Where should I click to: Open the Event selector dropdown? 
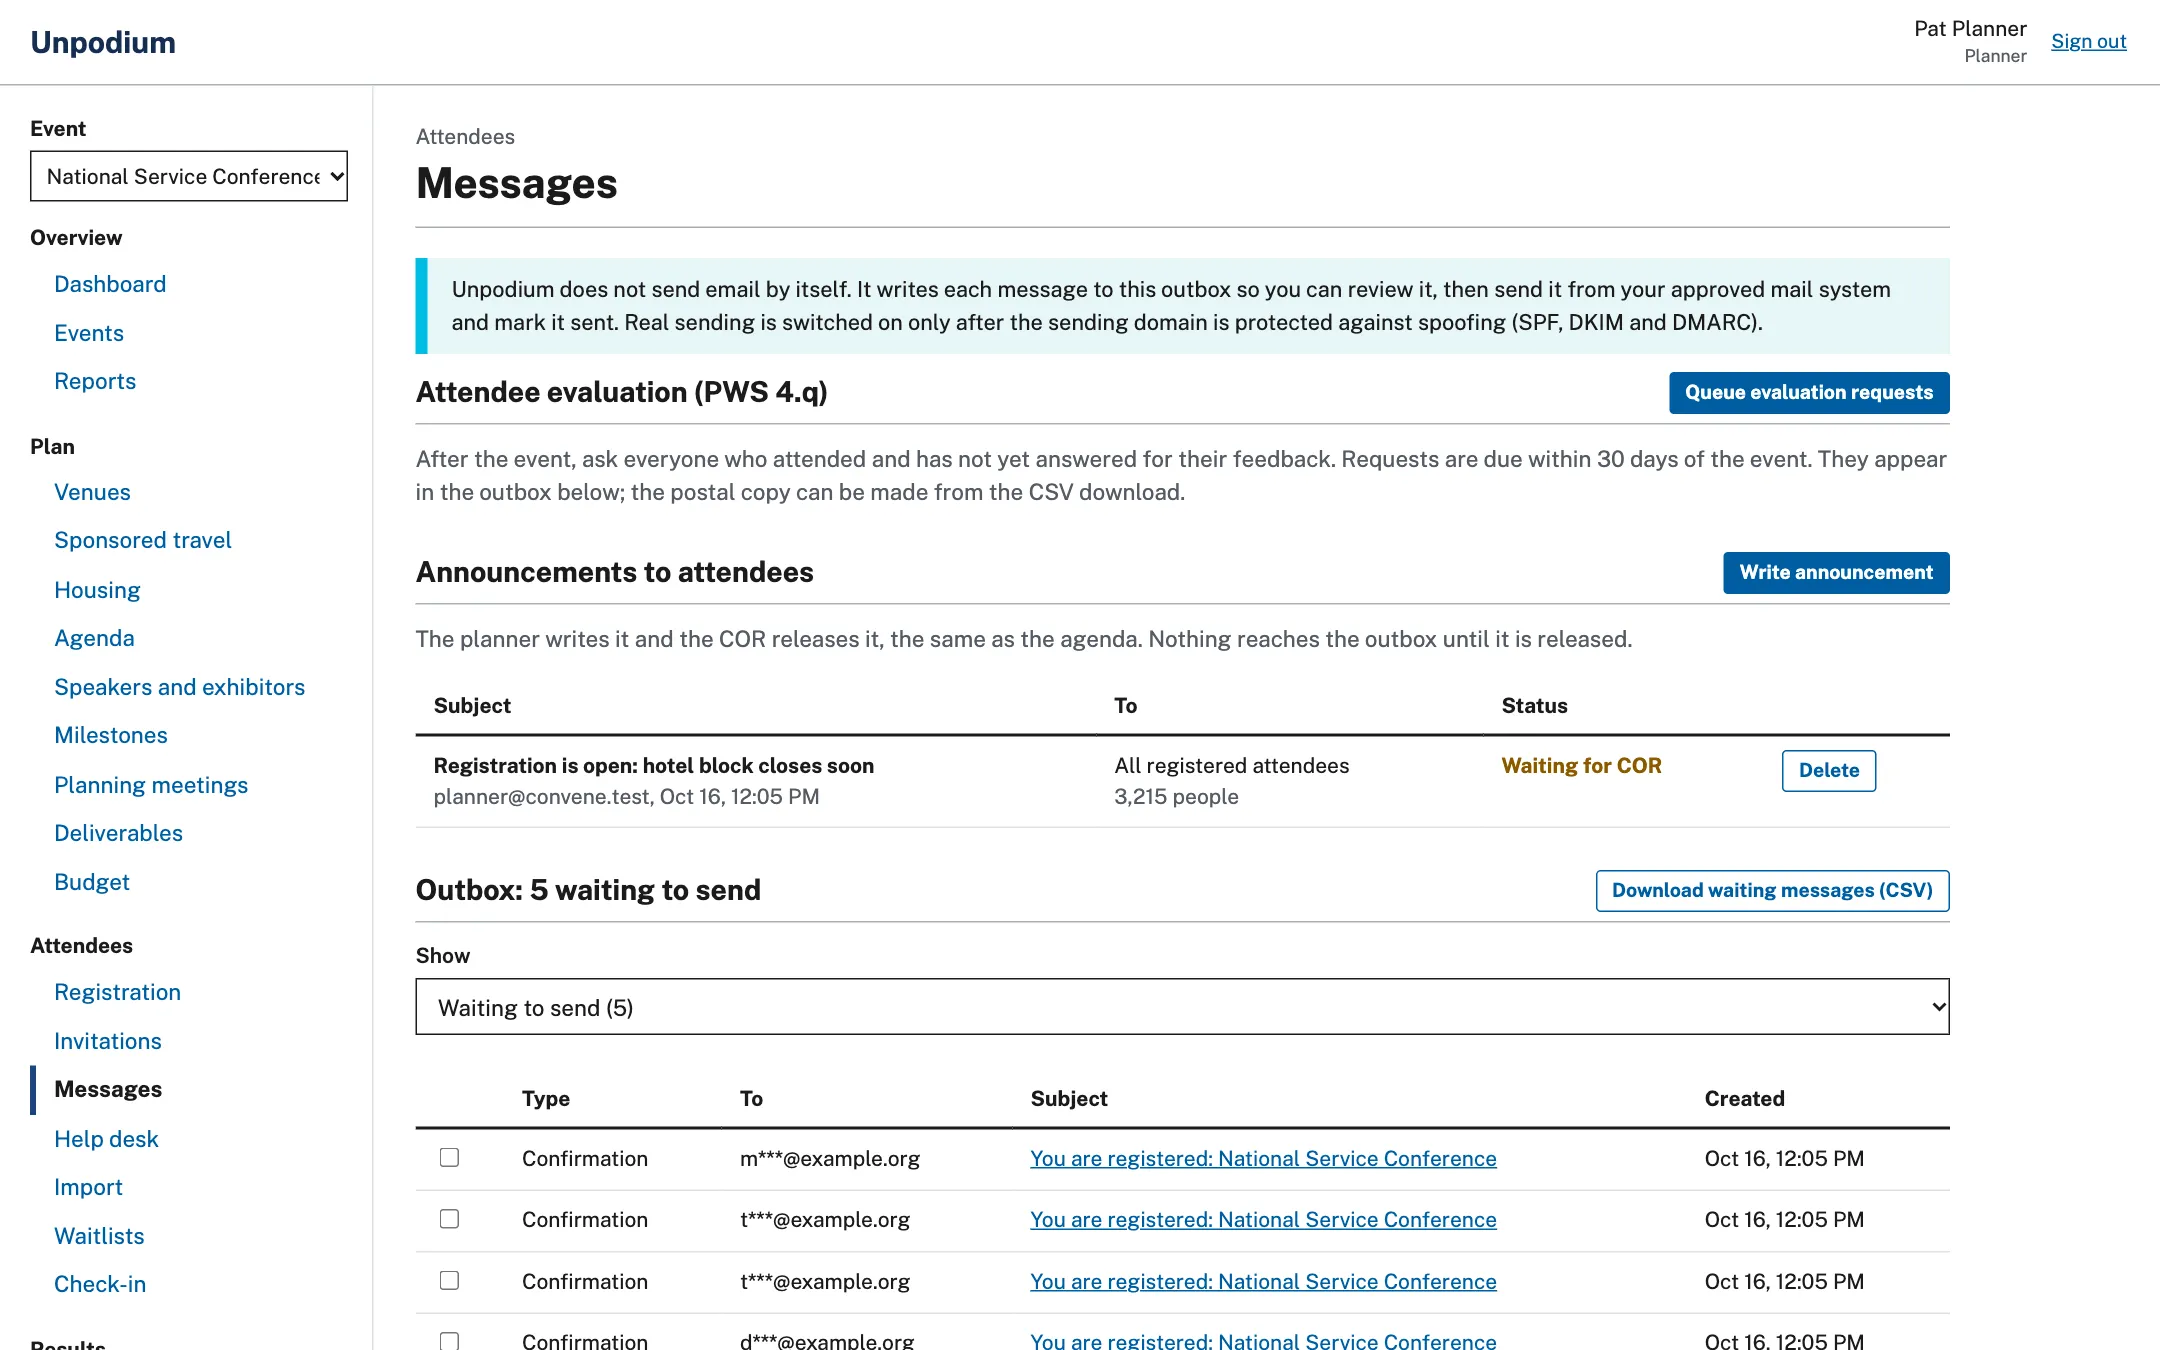point(189,176)
